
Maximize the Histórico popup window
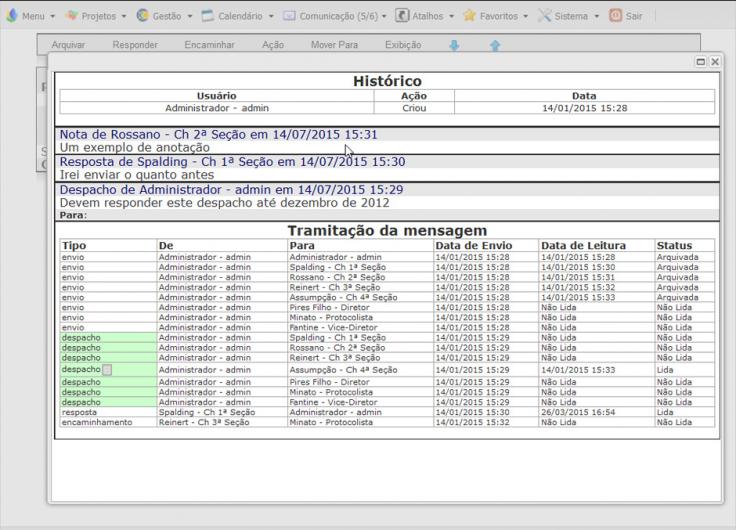[x=701, y=62]
